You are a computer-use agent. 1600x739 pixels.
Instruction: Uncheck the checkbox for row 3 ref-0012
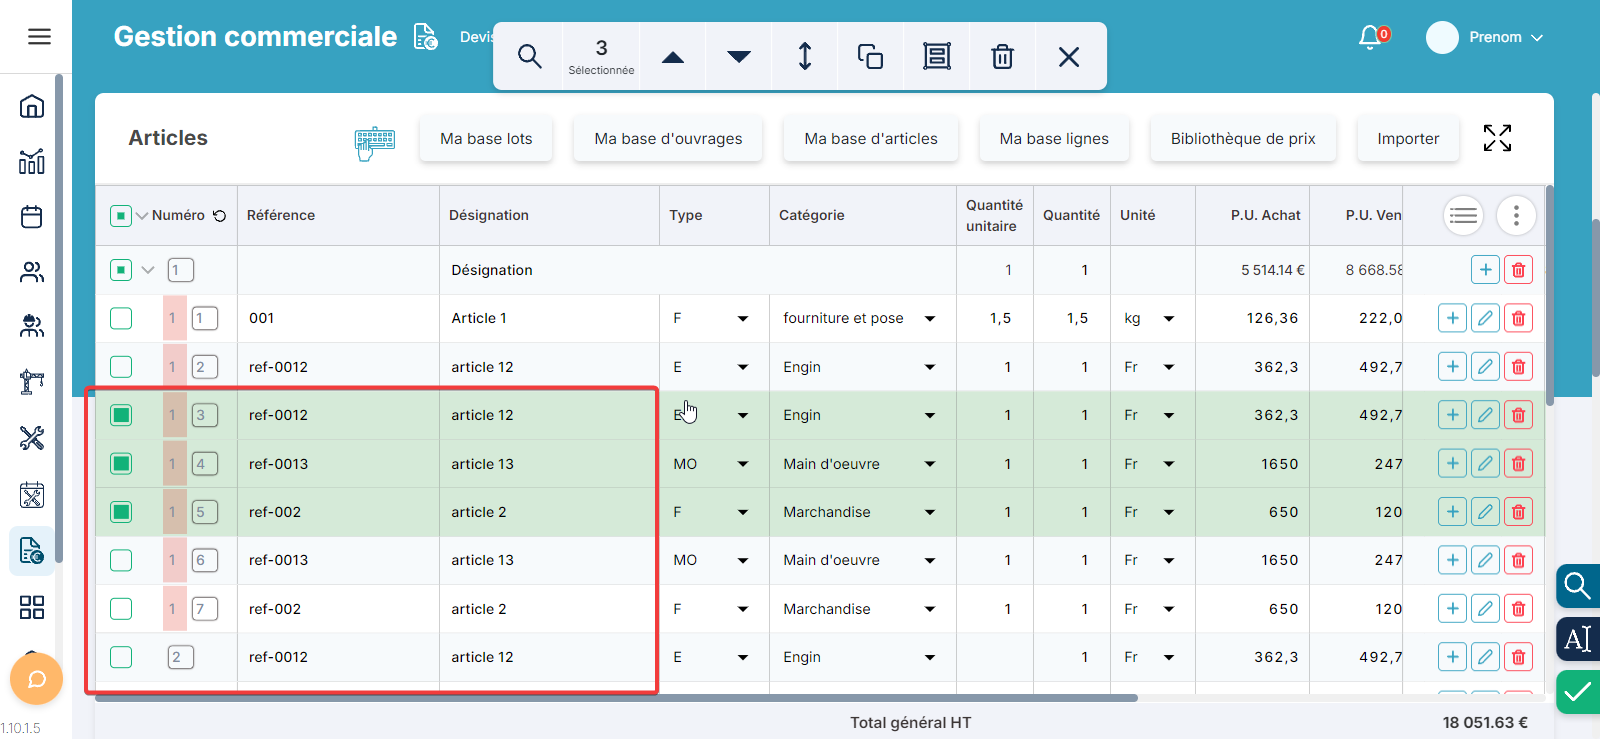121,415
